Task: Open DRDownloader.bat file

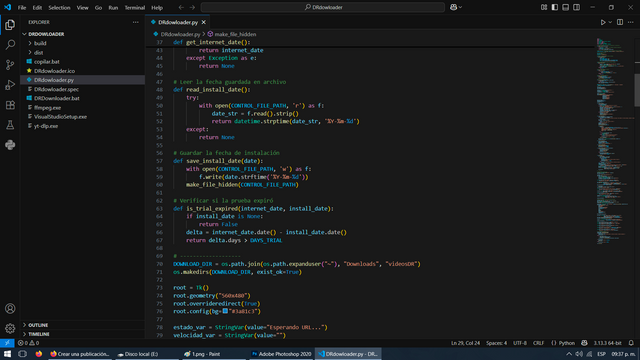Action: point(57,98)
